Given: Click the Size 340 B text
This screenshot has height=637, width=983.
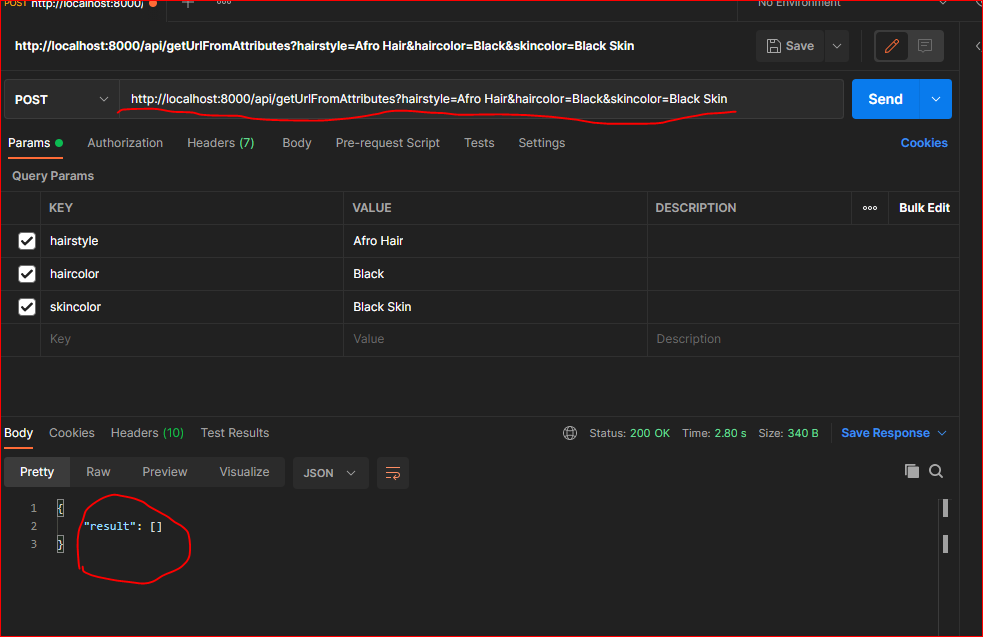Looking at the screenshot, I should (x=788, y=433).
